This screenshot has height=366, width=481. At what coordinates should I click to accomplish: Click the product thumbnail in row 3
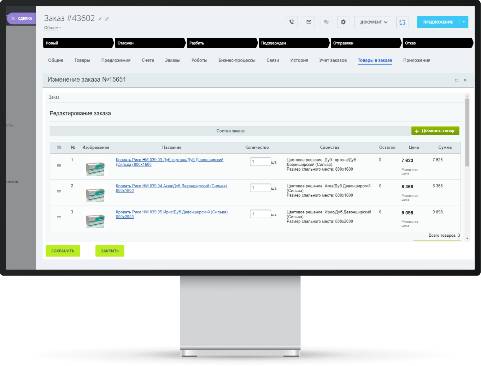click(95, 221)
